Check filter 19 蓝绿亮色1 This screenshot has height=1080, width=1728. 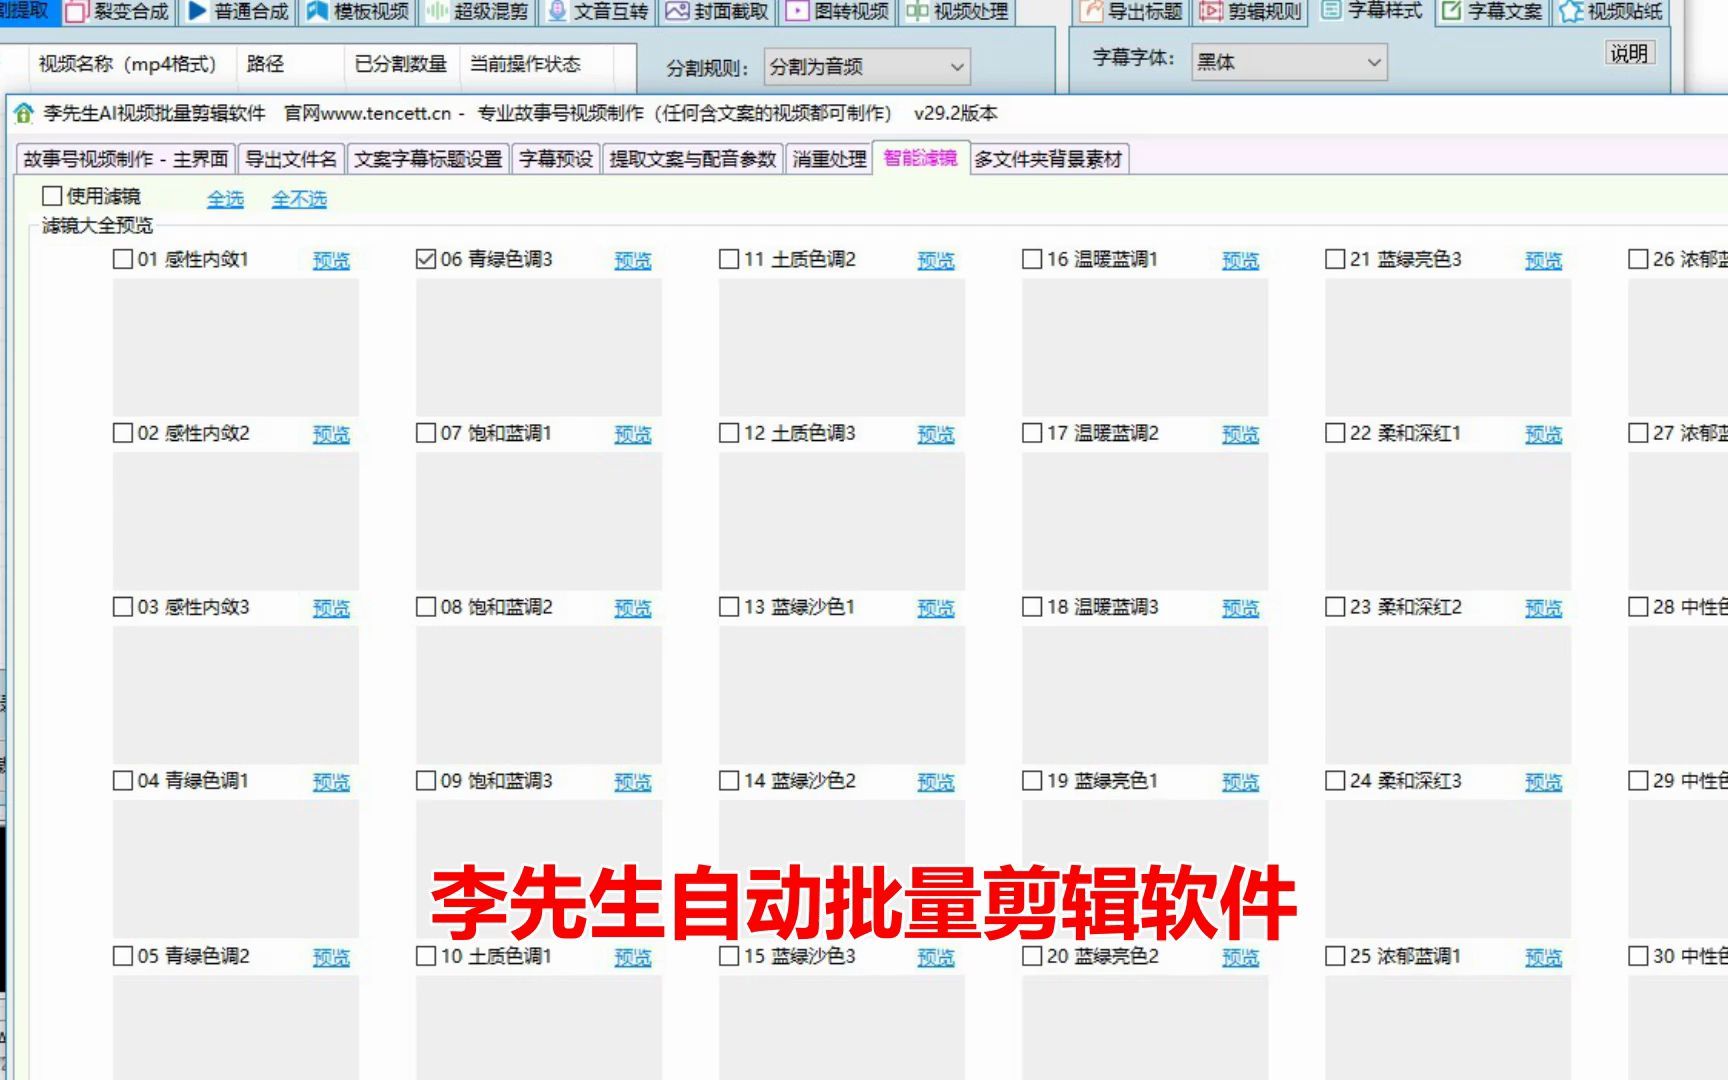click(x=1032, y=780)
